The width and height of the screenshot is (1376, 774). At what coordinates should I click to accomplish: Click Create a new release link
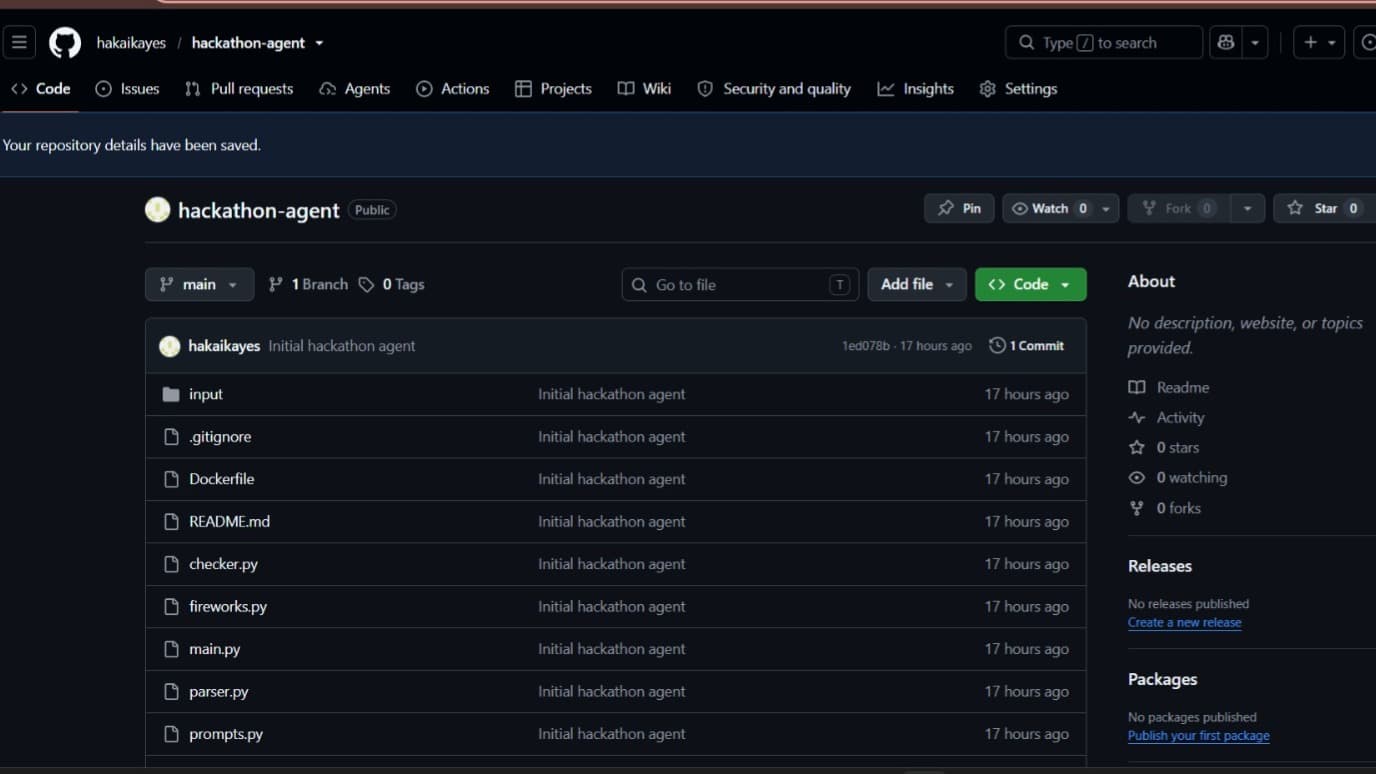coord(1185,622)
